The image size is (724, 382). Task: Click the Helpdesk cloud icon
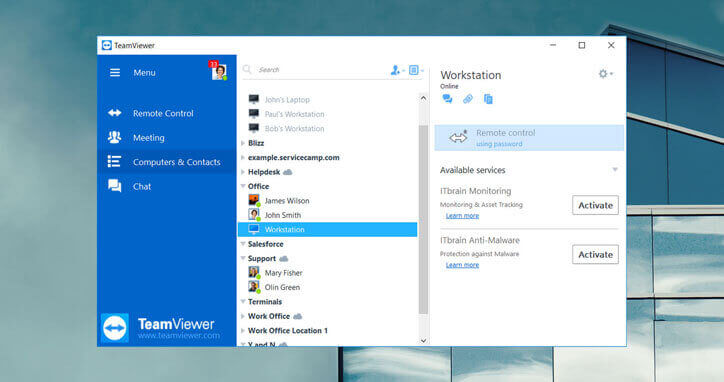coord(288,172)
